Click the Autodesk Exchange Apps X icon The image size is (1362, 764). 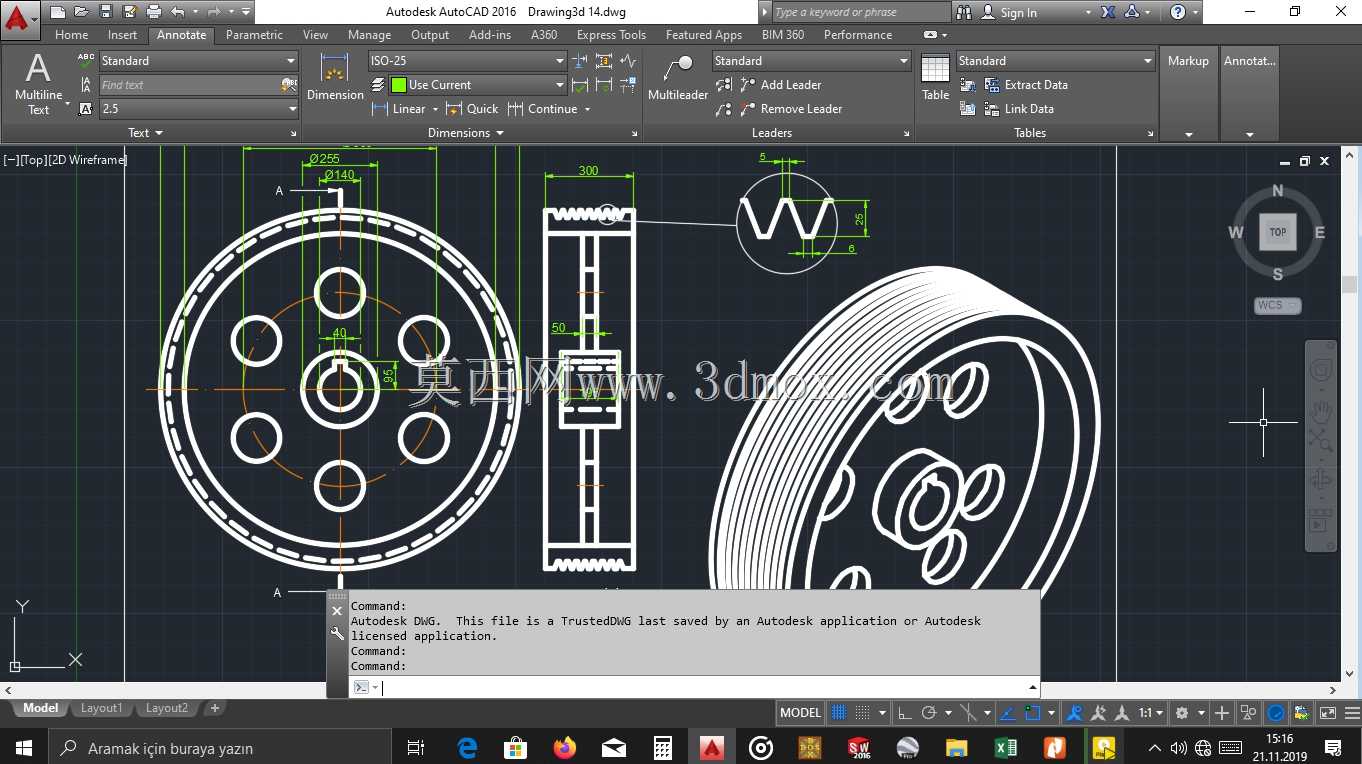point(1108,12)
